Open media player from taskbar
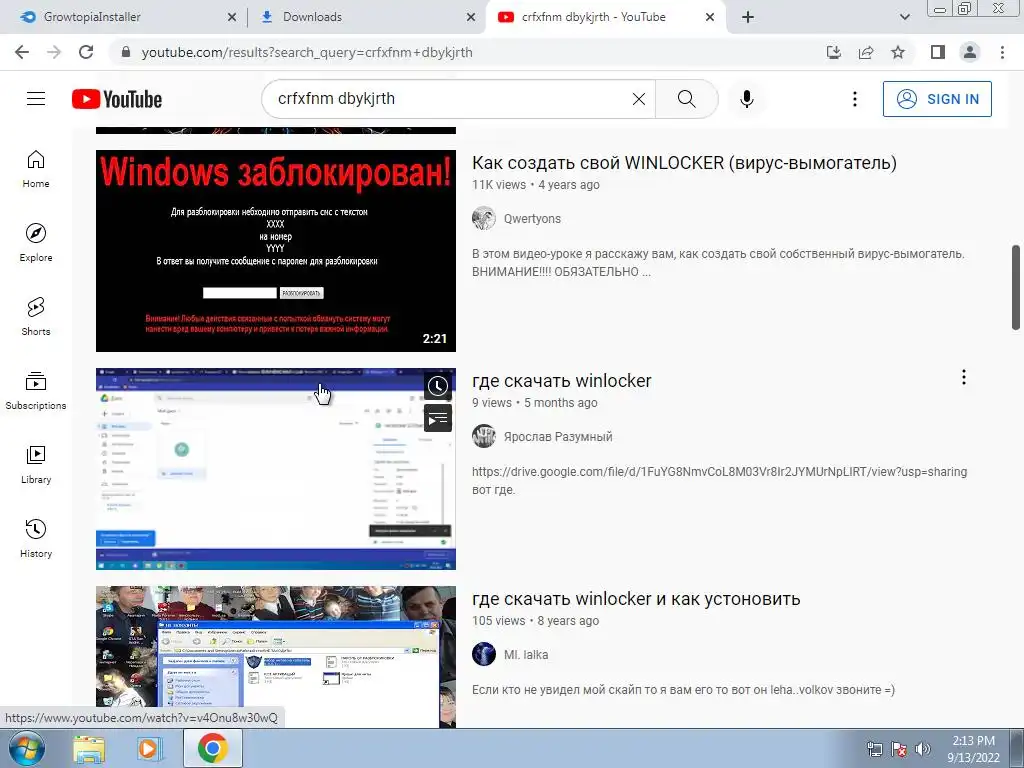The image size is (1024, 768). 150,749
